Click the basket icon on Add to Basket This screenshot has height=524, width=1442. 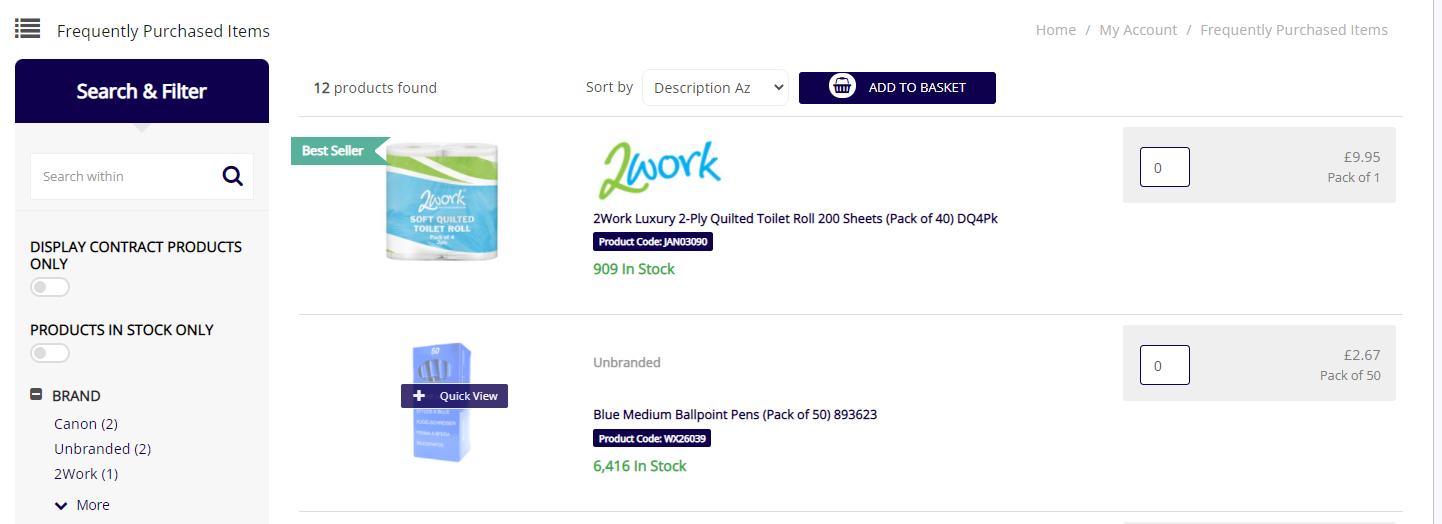click(x=842, y=87)
